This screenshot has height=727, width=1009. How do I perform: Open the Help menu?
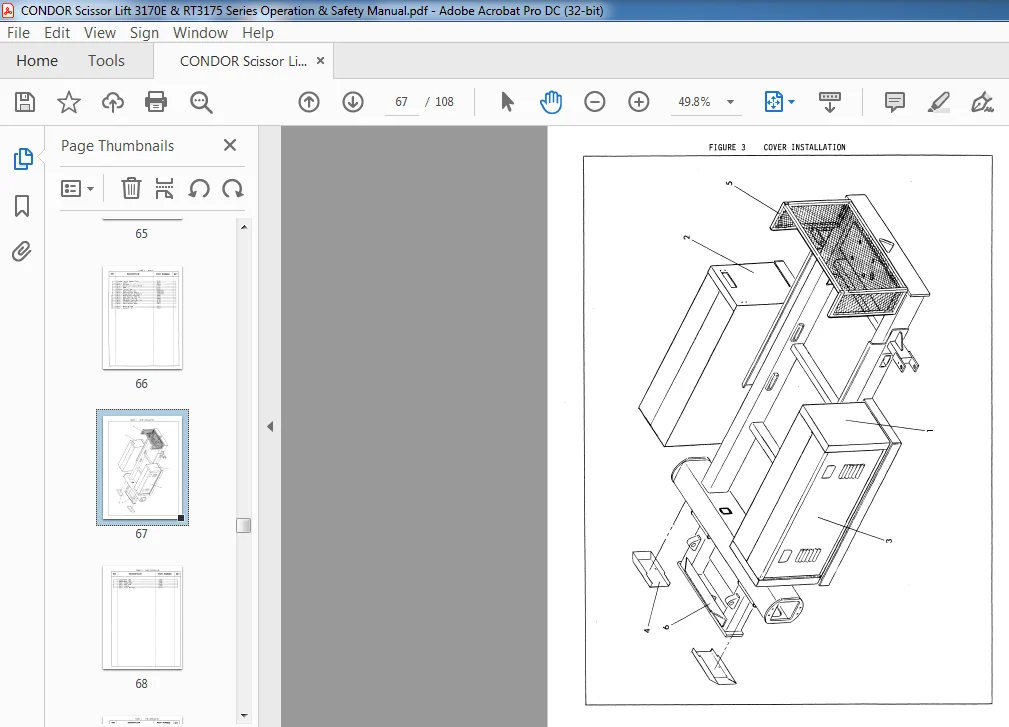(x=257, y=33)
